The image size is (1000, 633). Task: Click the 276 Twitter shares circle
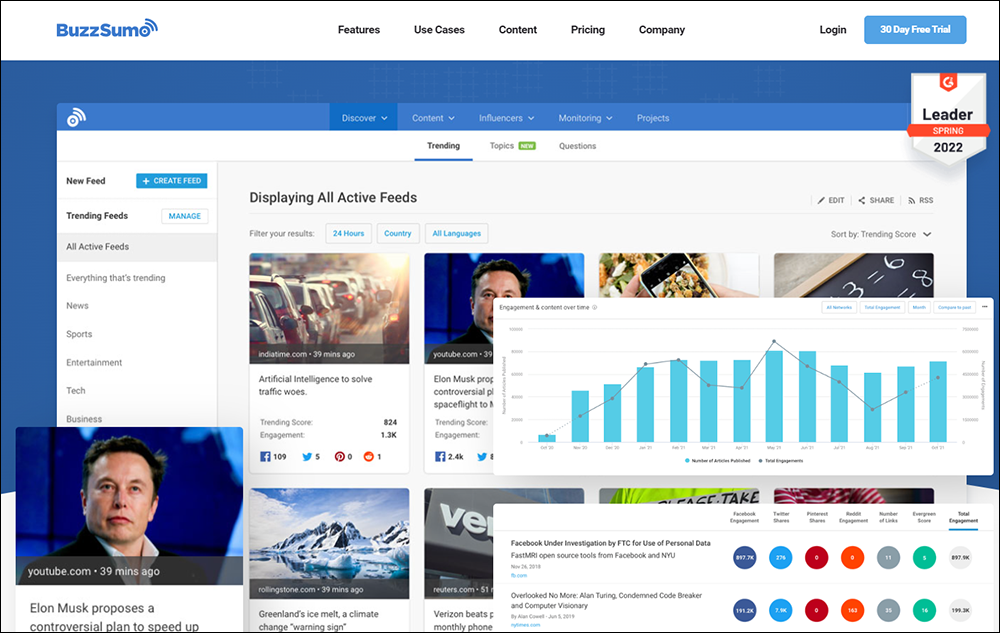(x=781, y=557)
